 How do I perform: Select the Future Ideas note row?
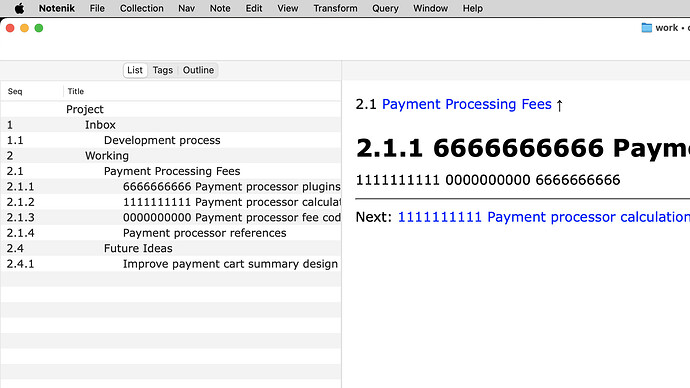point(171,249)
